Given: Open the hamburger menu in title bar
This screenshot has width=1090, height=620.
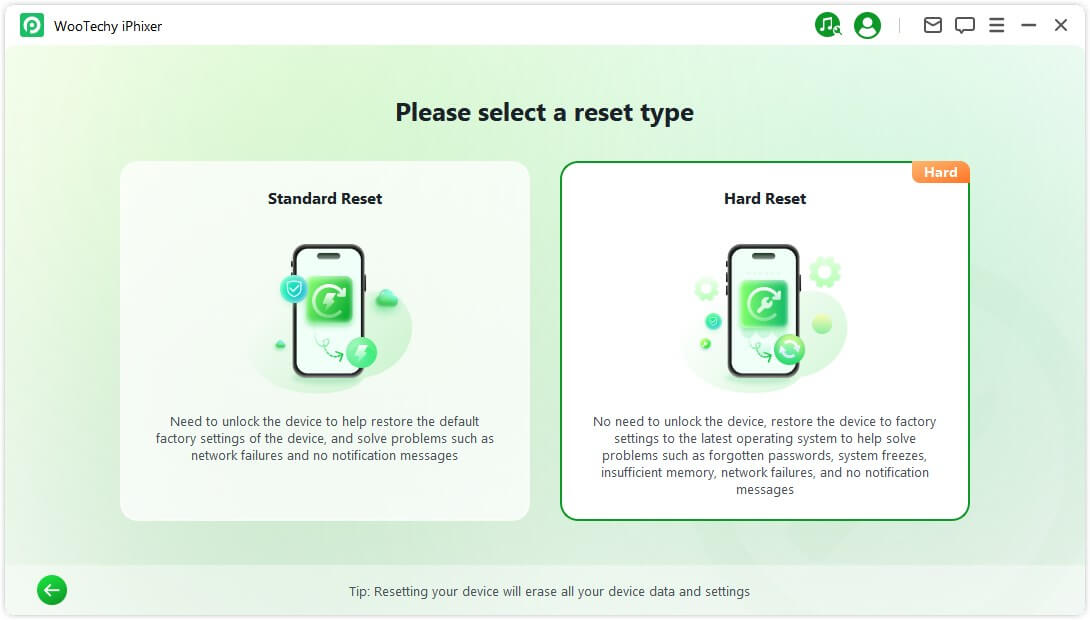Looking at the screenshot, I should click(x=996, y=26).
